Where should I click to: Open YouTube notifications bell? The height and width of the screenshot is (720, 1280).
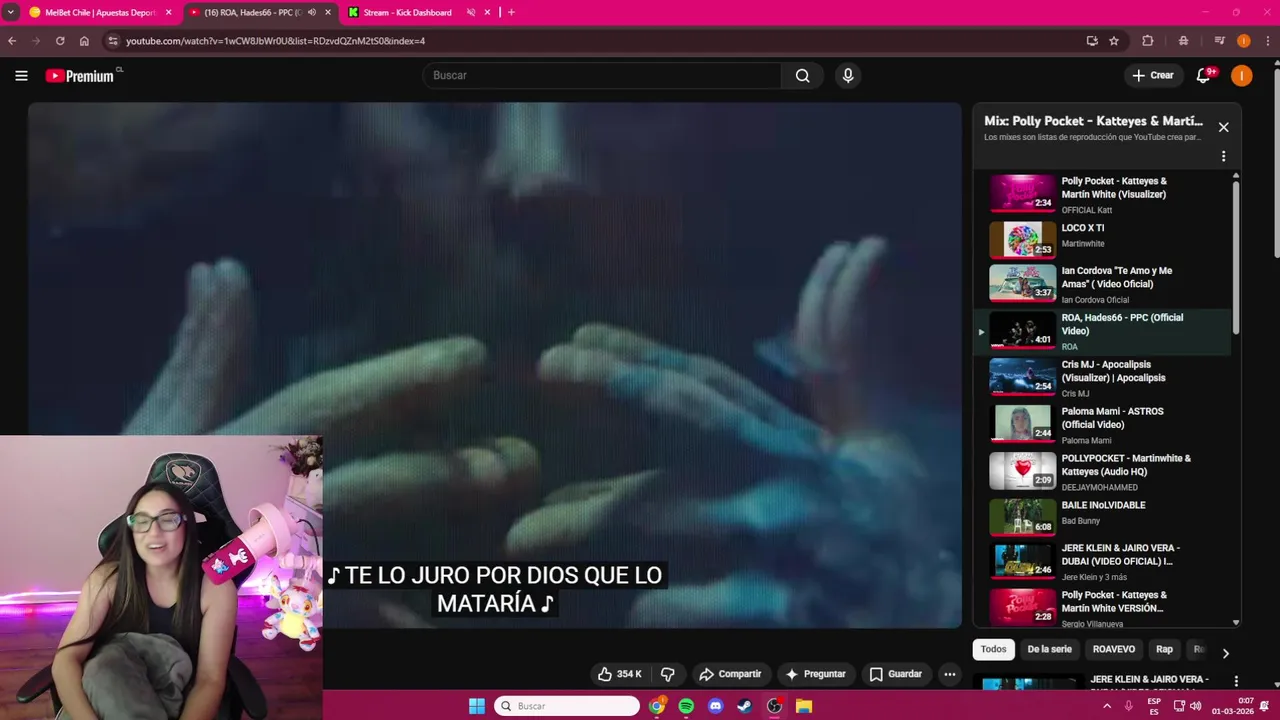click(x=1204, y=75)
